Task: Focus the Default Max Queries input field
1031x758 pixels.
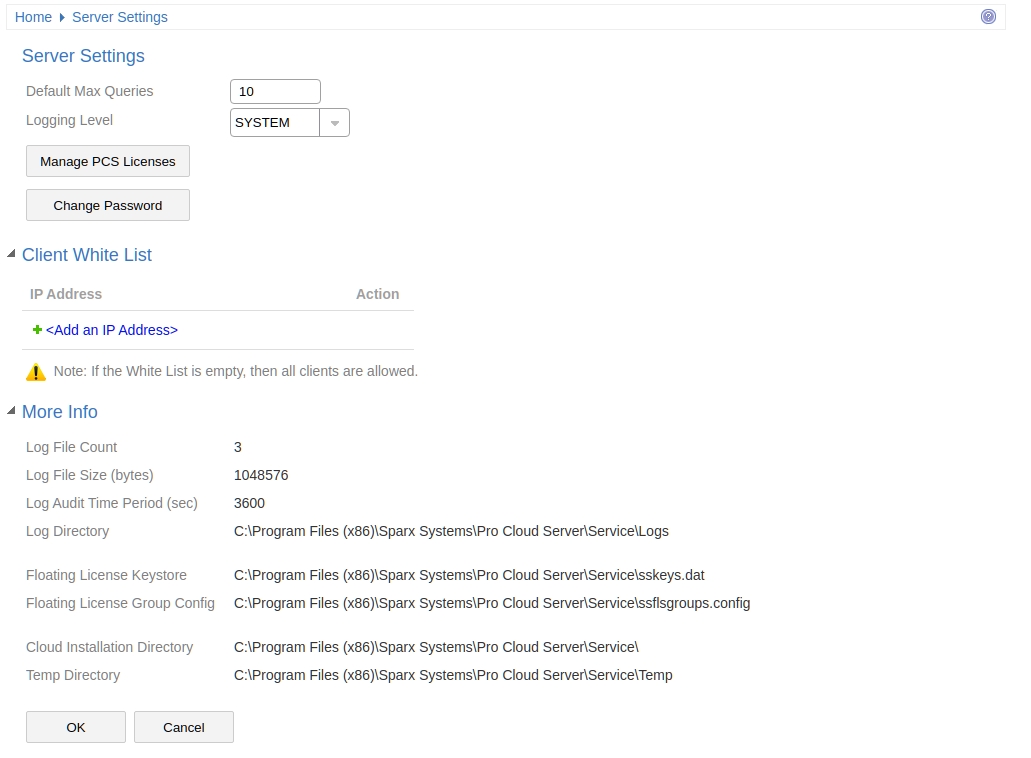Action: pos(275,92)
